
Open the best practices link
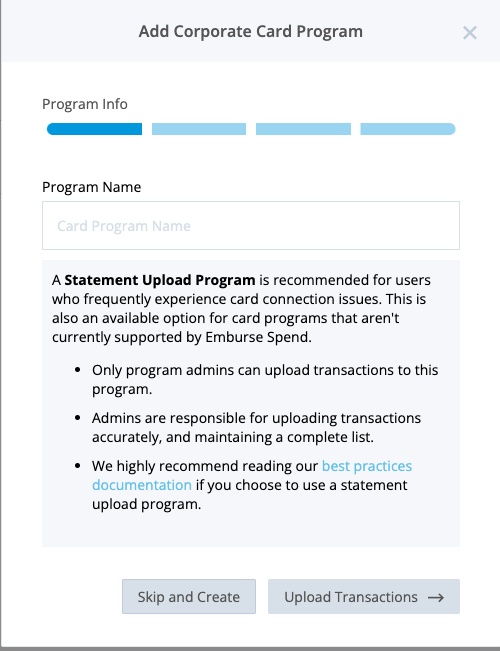pos(367,466)
